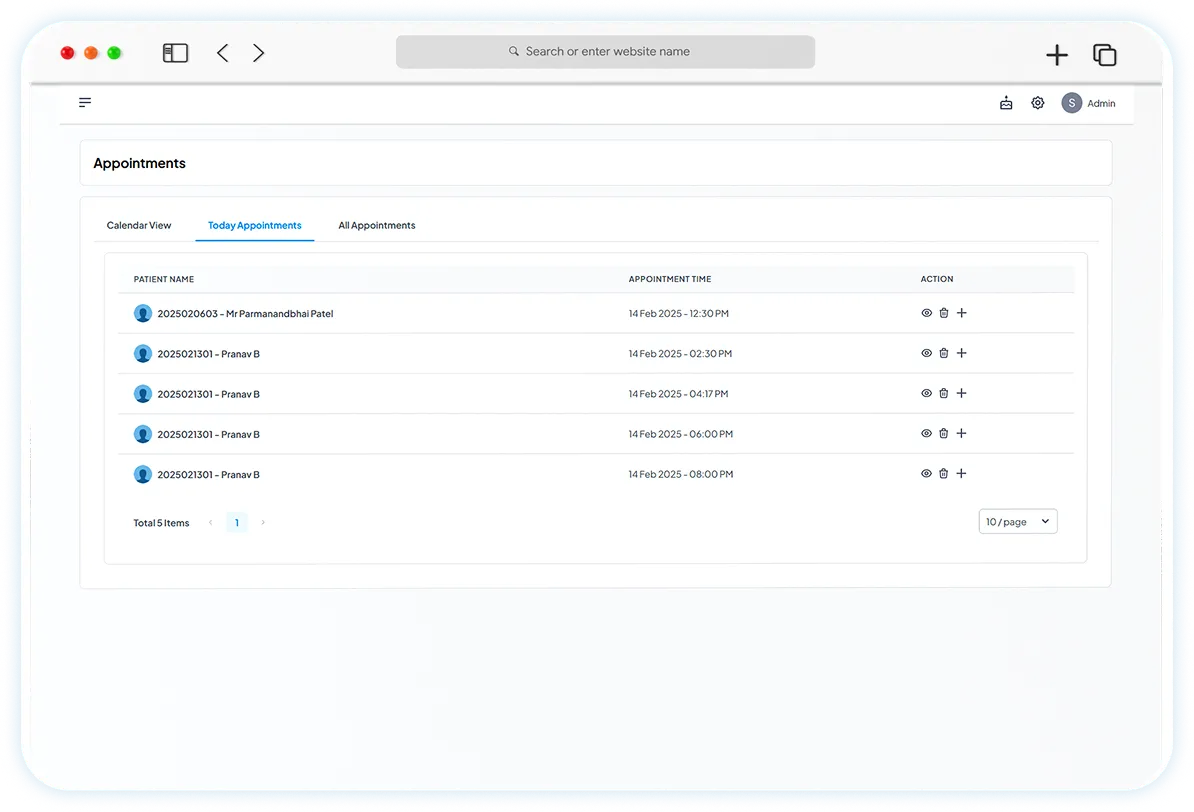The height and width of the screenshot is (812, 1194).
Task: View the 02:30 PM appointment details
Action: tap(926, 353)
